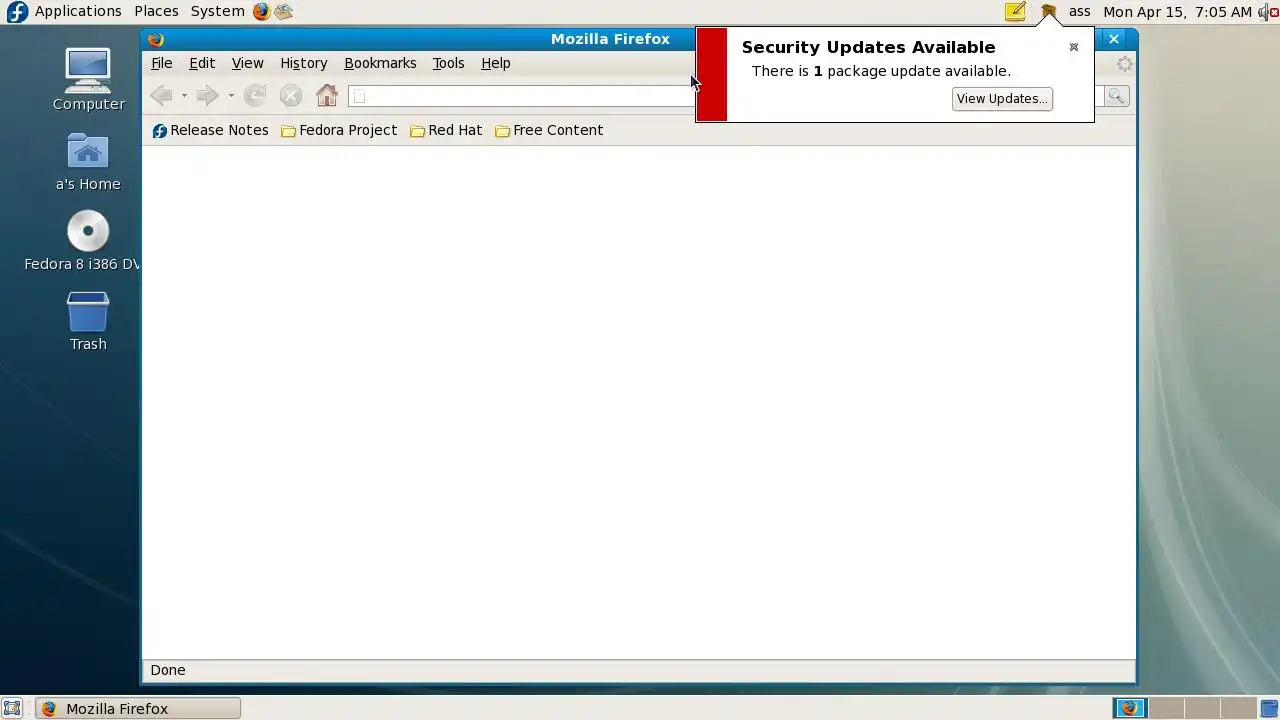
Task: Click the package updater tray icon
Action: [1048, 12]
